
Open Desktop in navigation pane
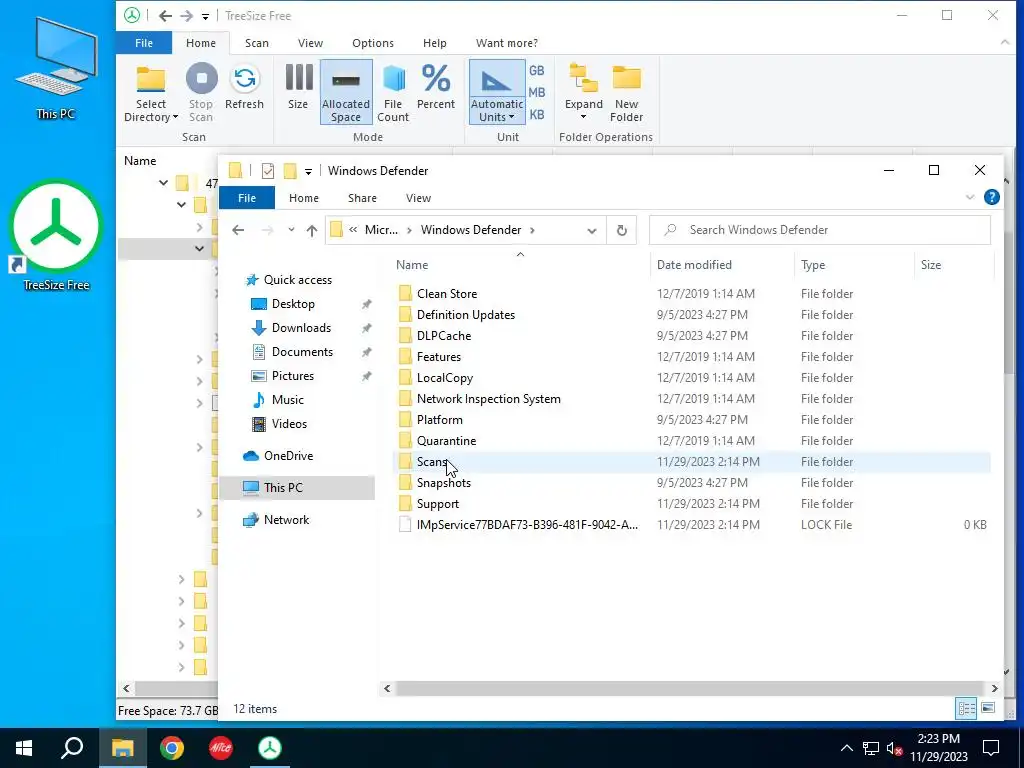[293, 304]
